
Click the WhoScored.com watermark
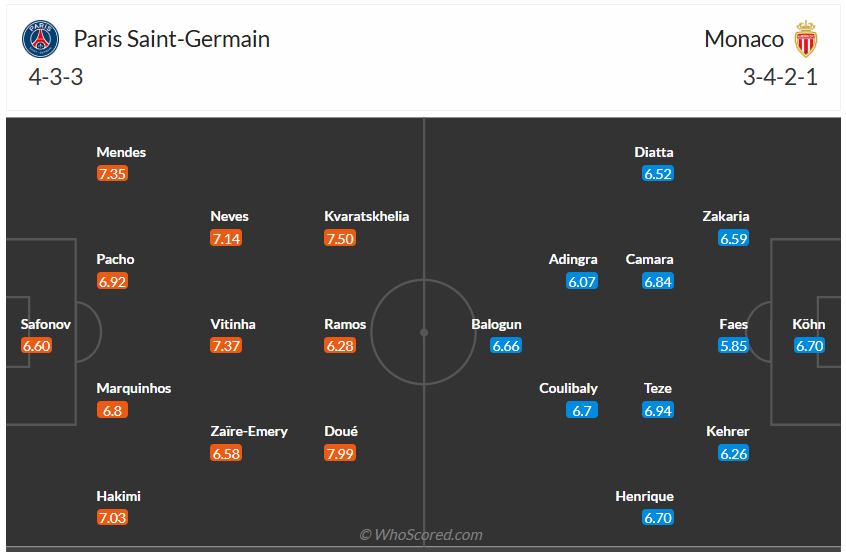click(x=421, y=535)
